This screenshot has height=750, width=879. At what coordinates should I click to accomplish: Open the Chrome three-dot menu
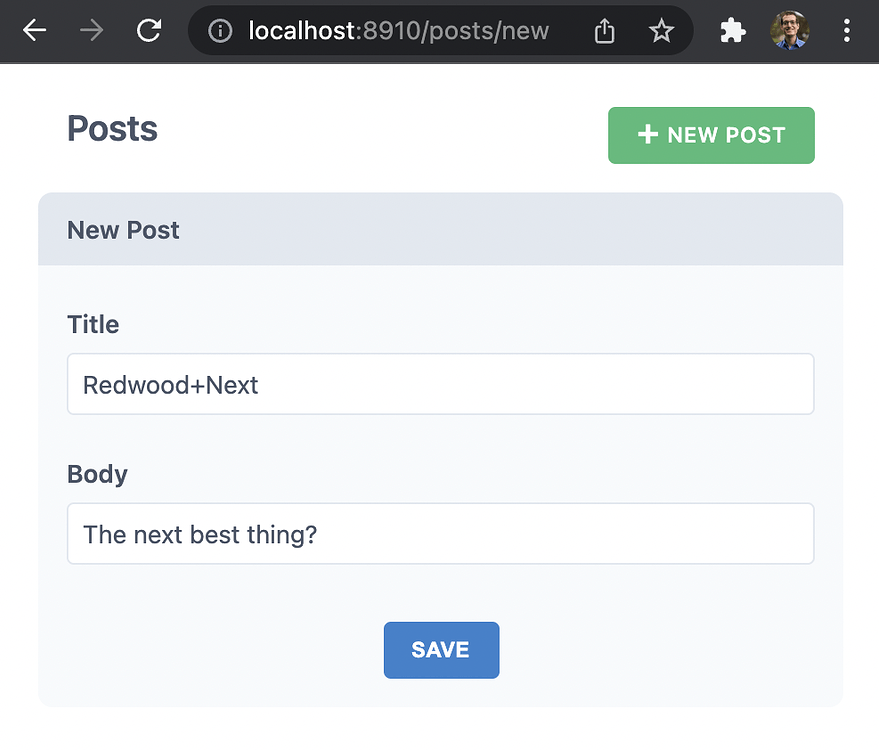pyautogui.click(x=846, y=30)
